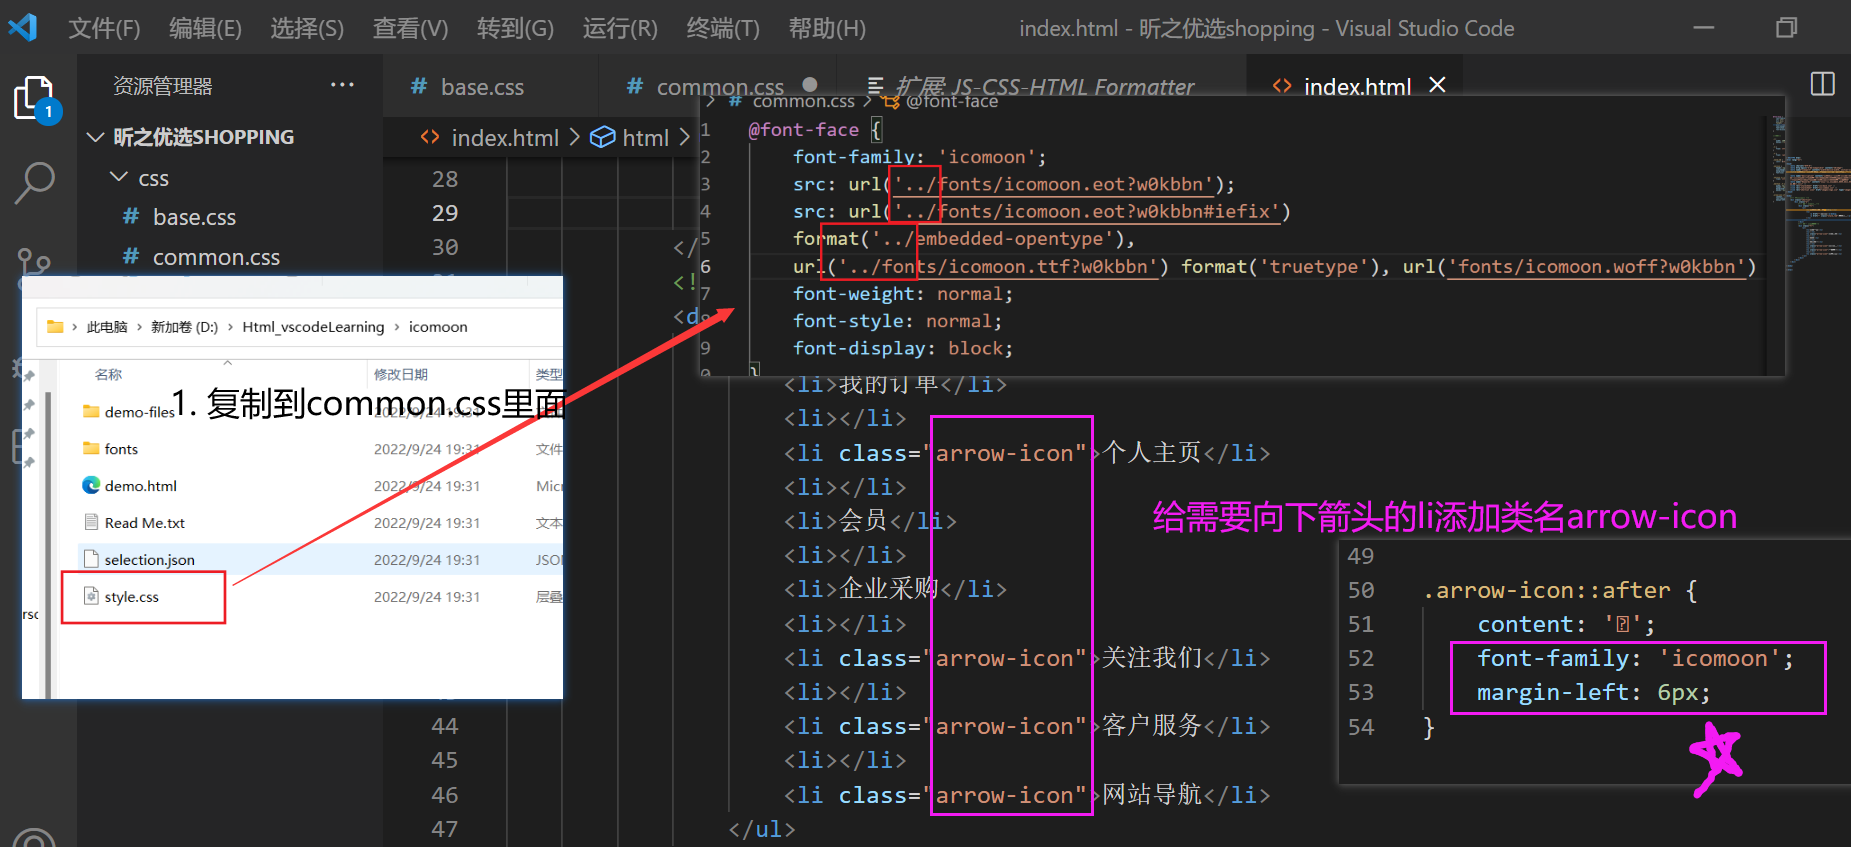1851x847 pixels.
Task: Select Read Me.txt in the file list
Action: coord(320,523)
